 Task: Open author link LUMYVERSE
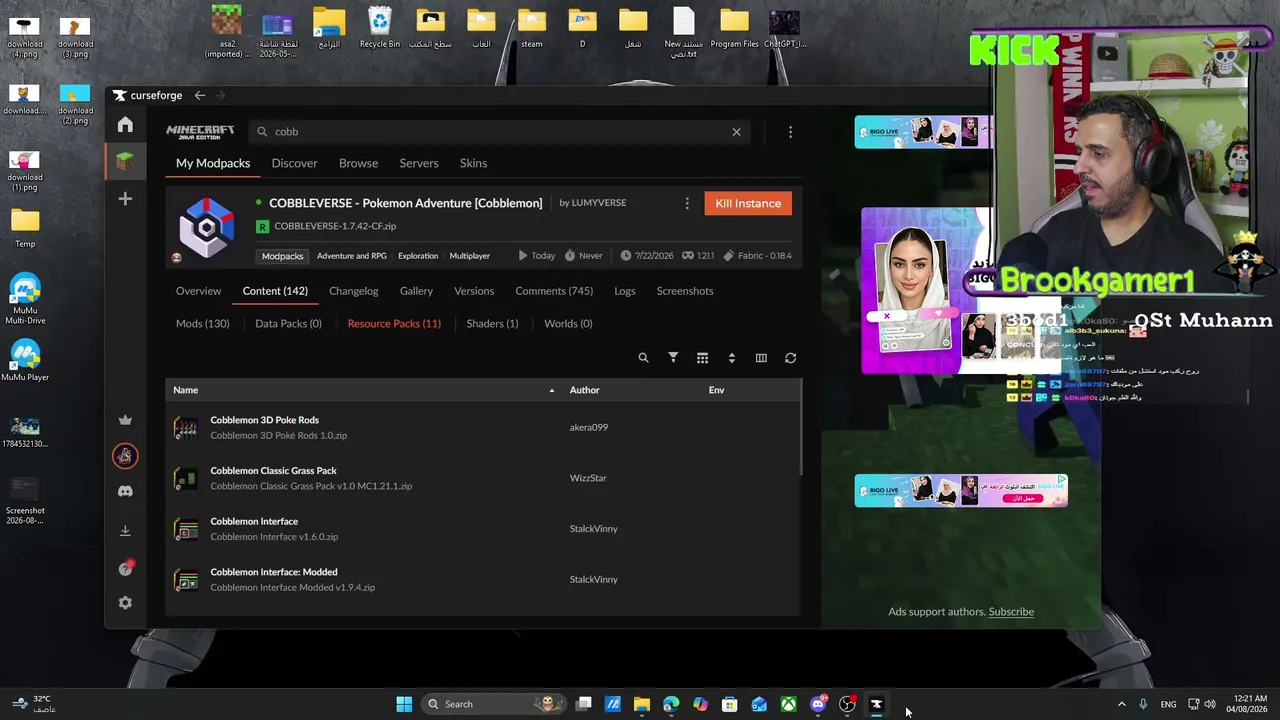(x=599, y=203)
